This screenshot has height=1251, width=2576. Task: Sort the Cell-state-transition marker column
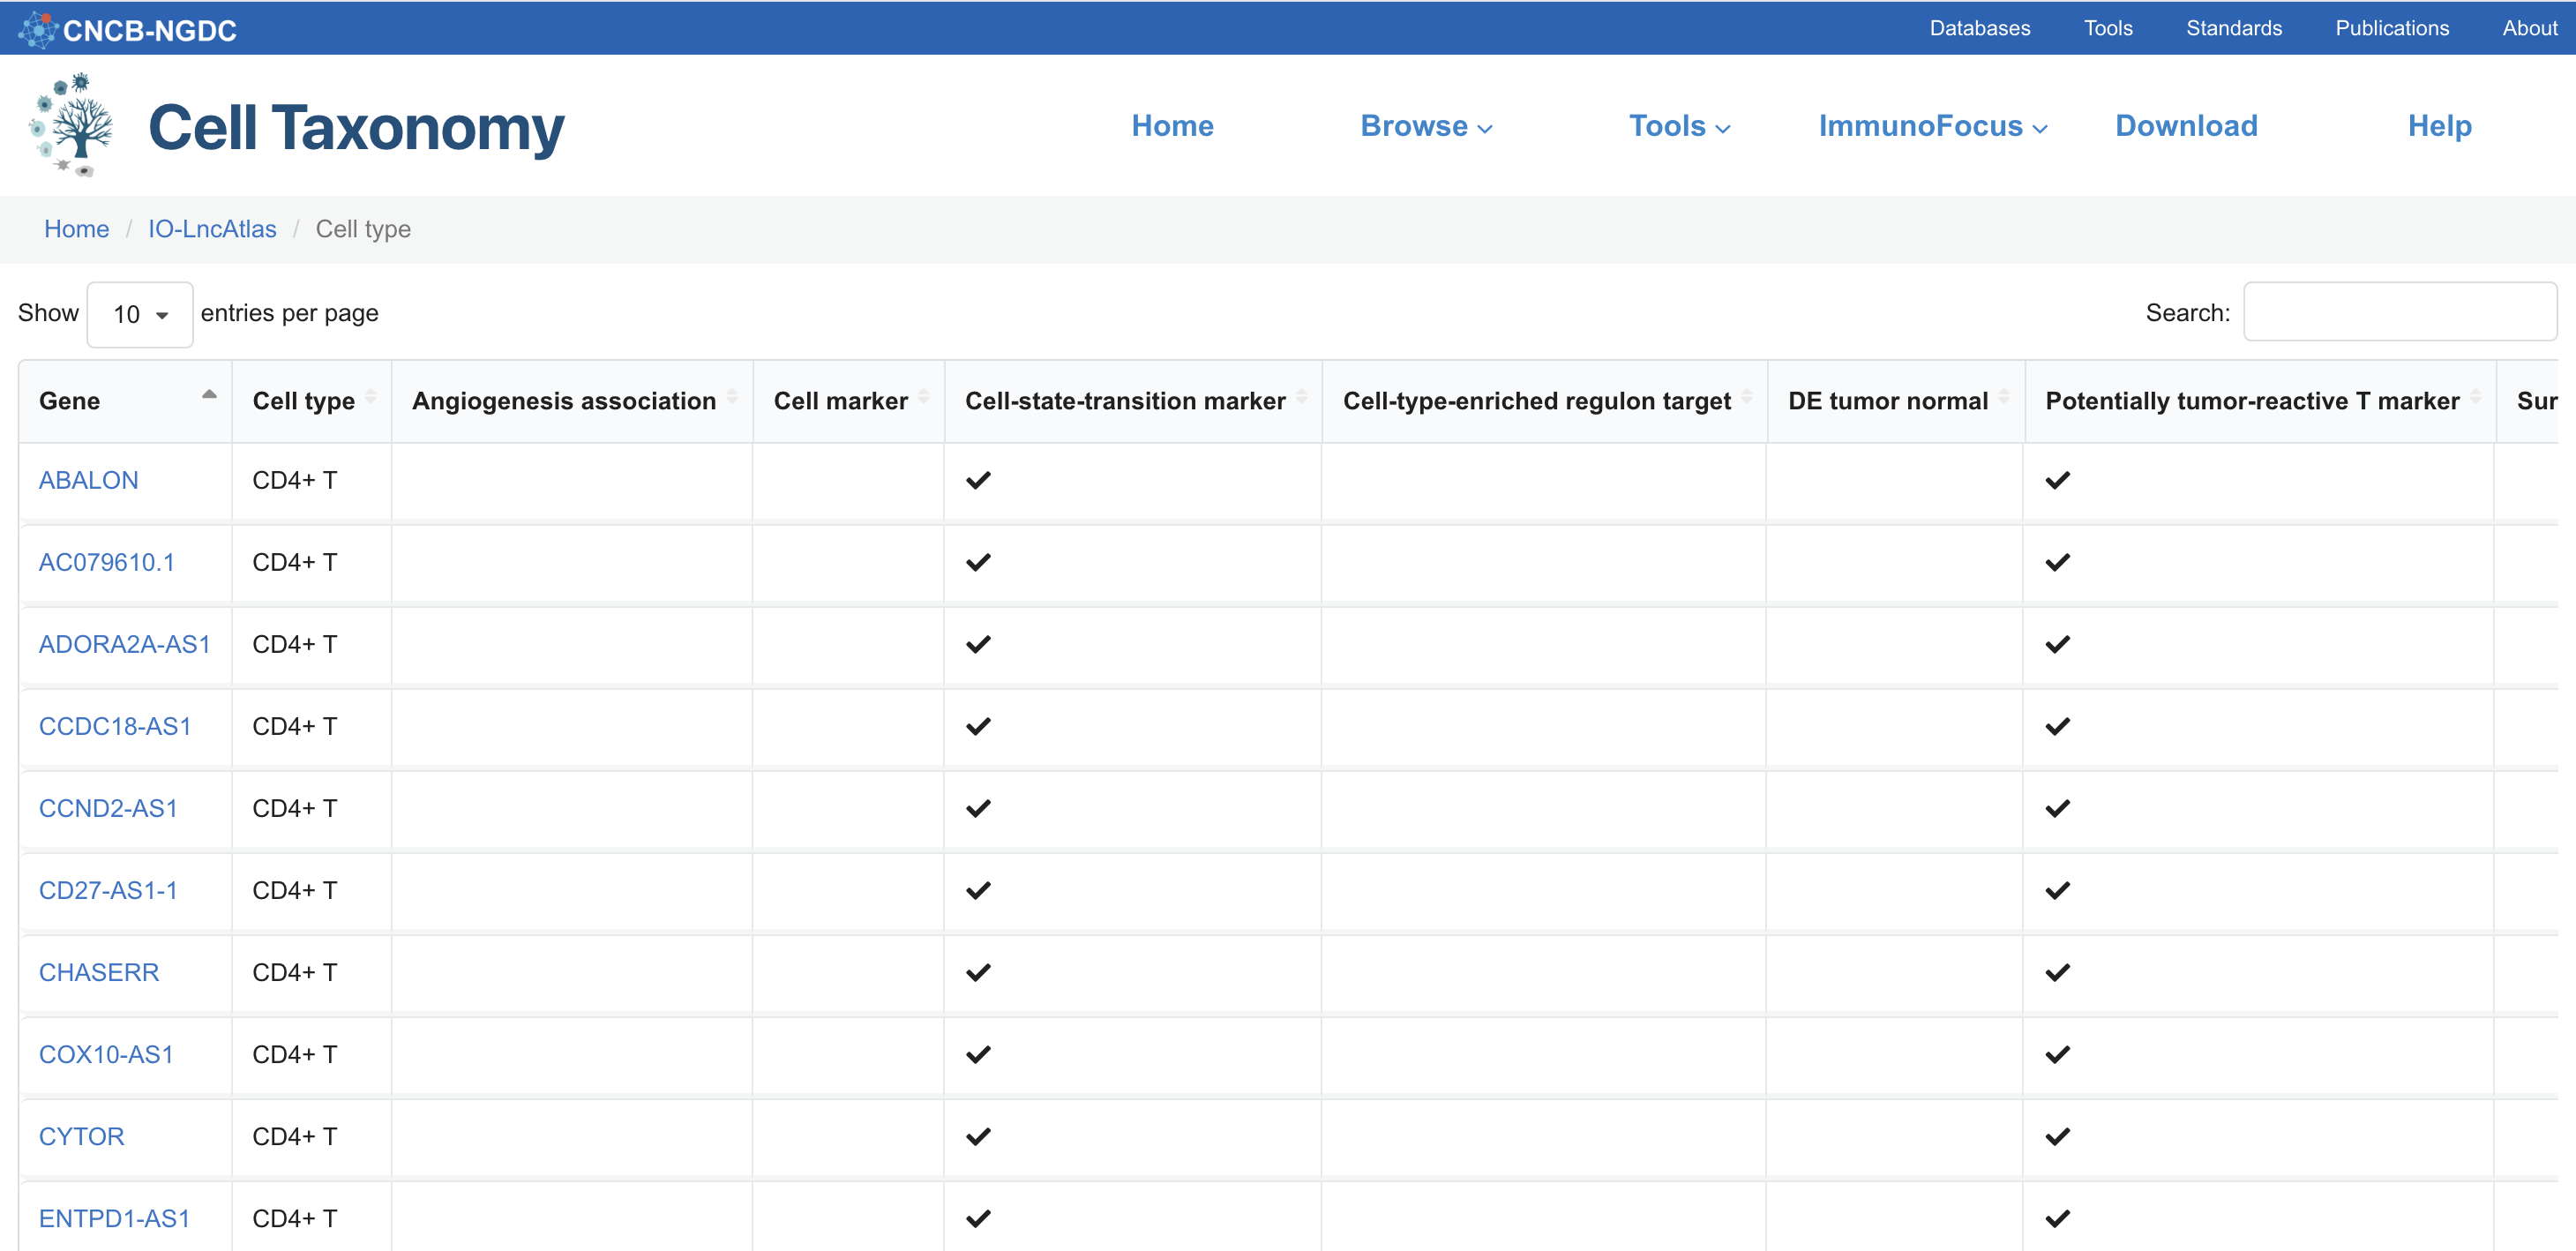click(x=1302, y=397)
